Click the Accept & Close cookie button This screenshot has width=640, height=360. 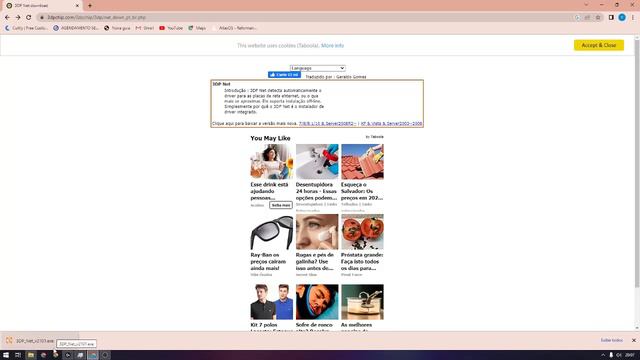tap(599, 45)
